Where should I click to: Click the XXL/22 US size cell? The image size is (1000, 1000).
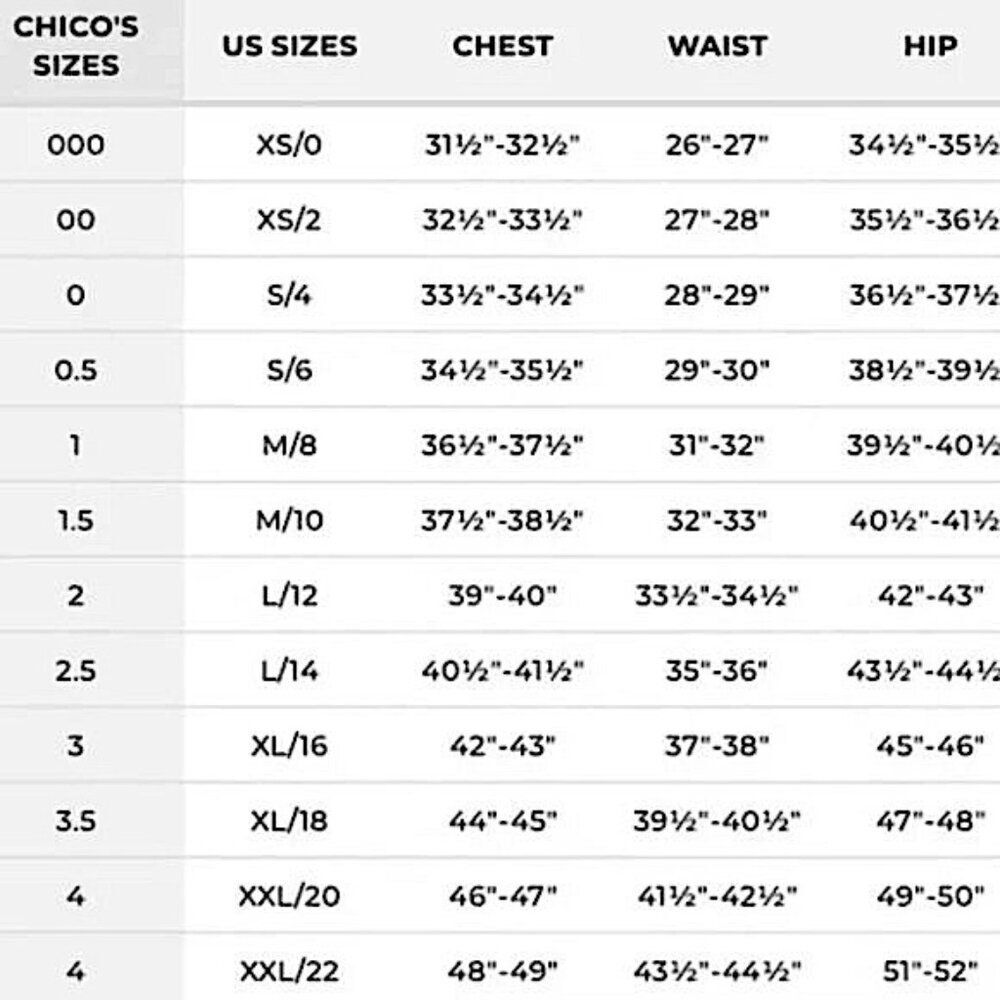pyautogui.click(x=289, y=971)
